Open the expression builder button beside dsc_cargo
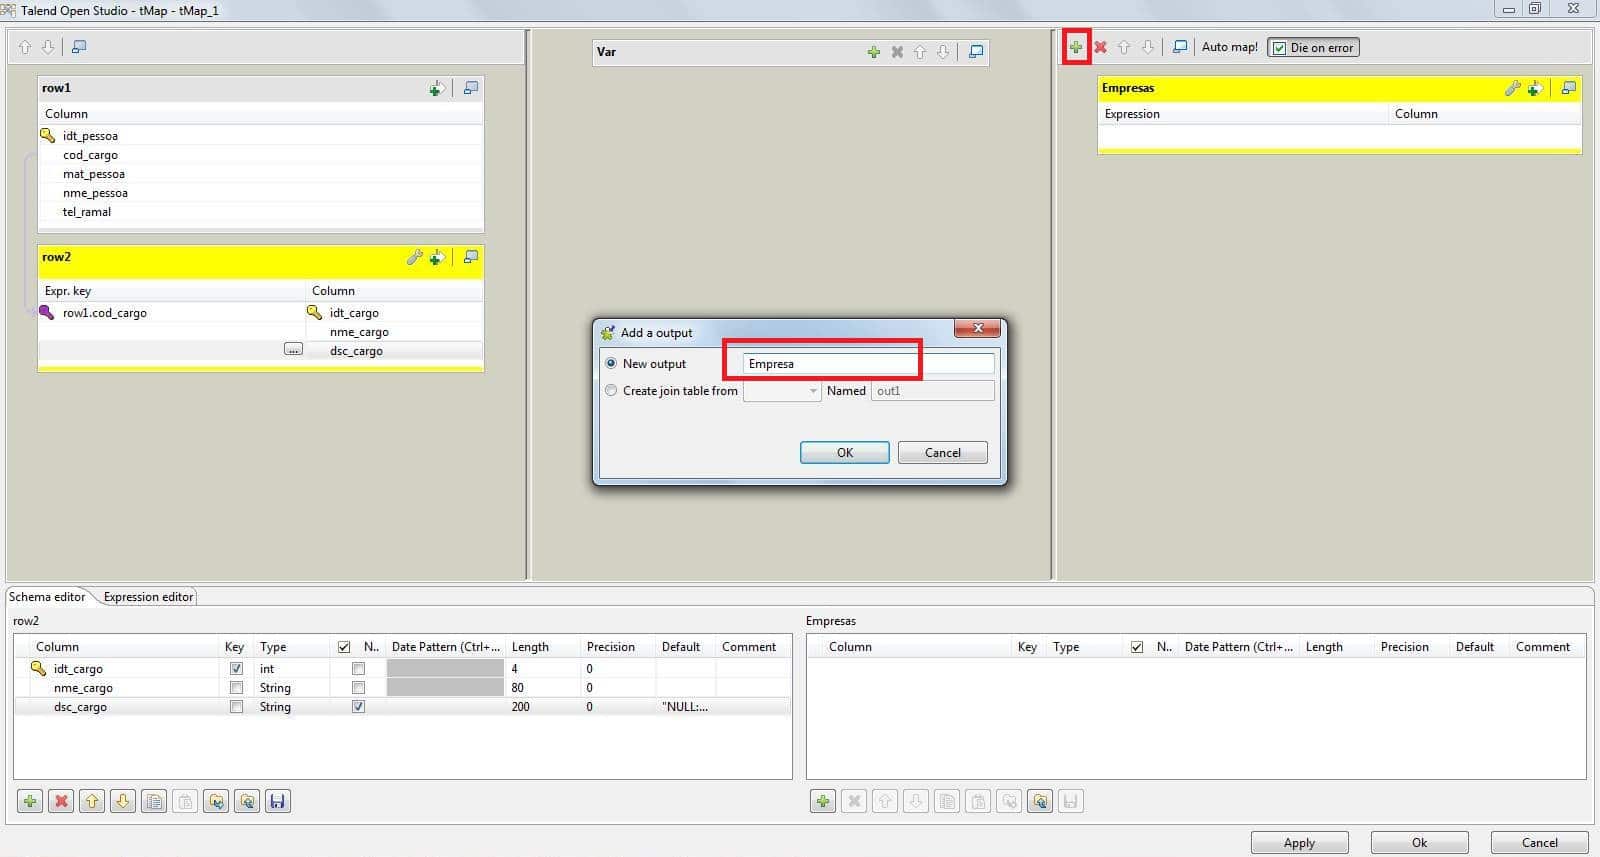1600x857 pixels. click(293, 350)
